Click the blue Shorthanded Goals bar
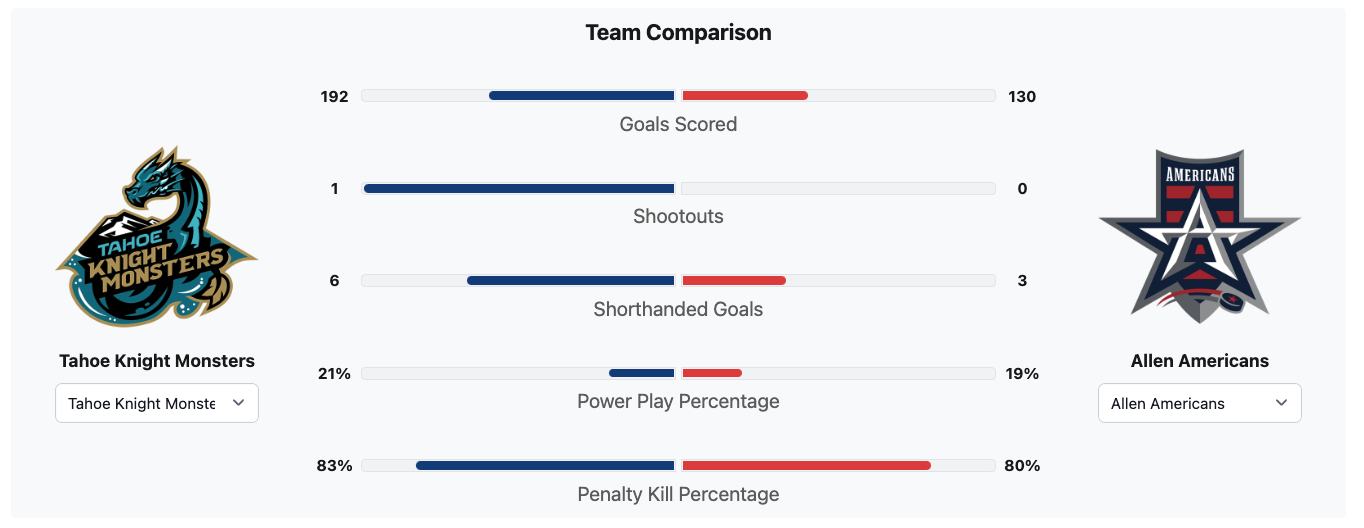The height and width of the screenshot is (528, 1364). click(x=571, y=281)
